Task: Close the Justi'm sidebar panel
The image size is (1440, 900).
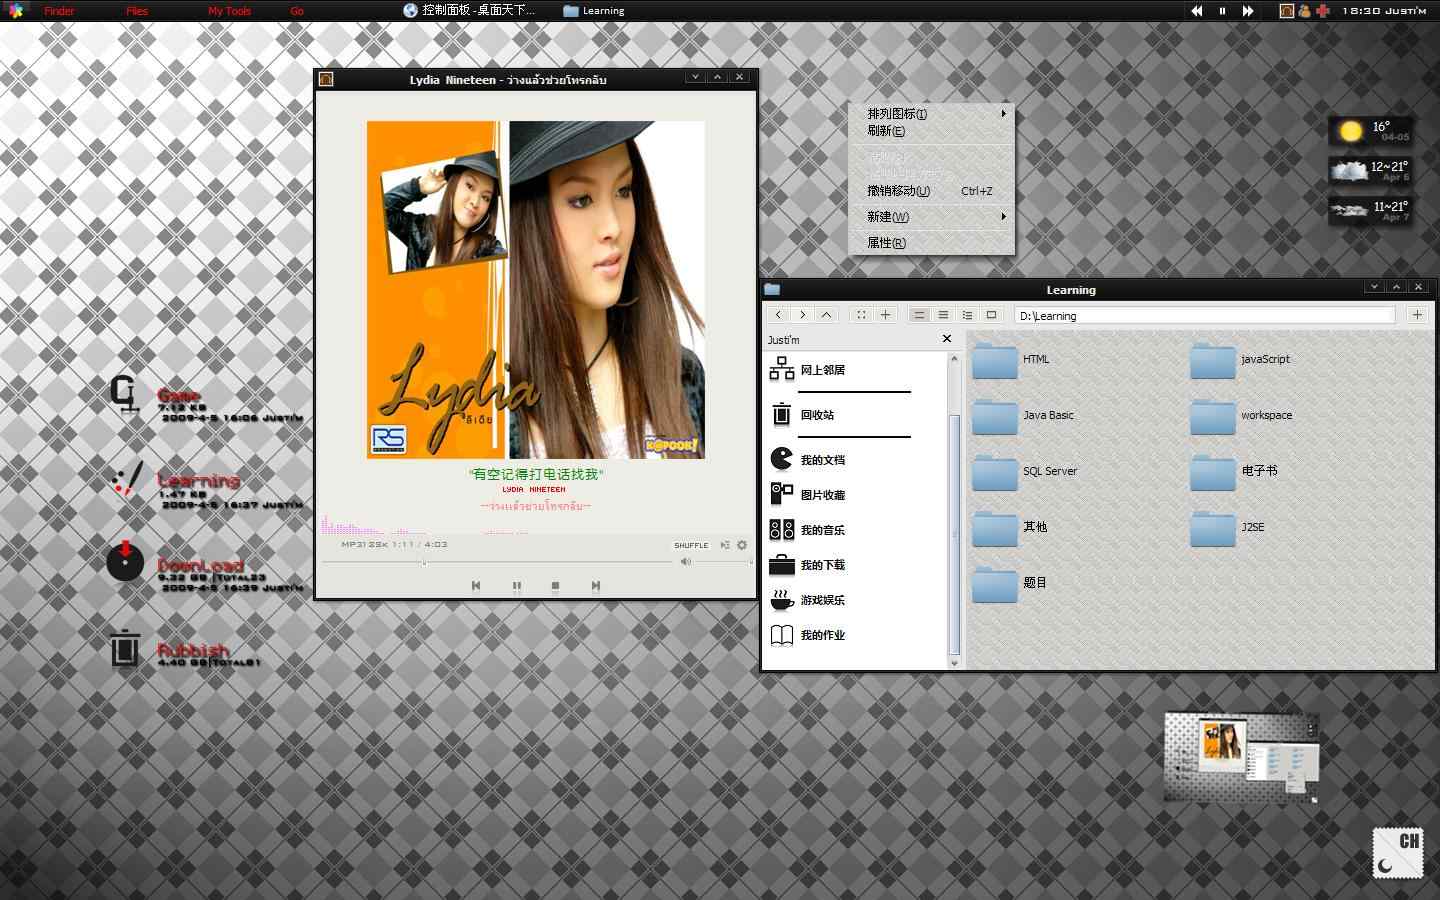Action: (x=947, y=339)
